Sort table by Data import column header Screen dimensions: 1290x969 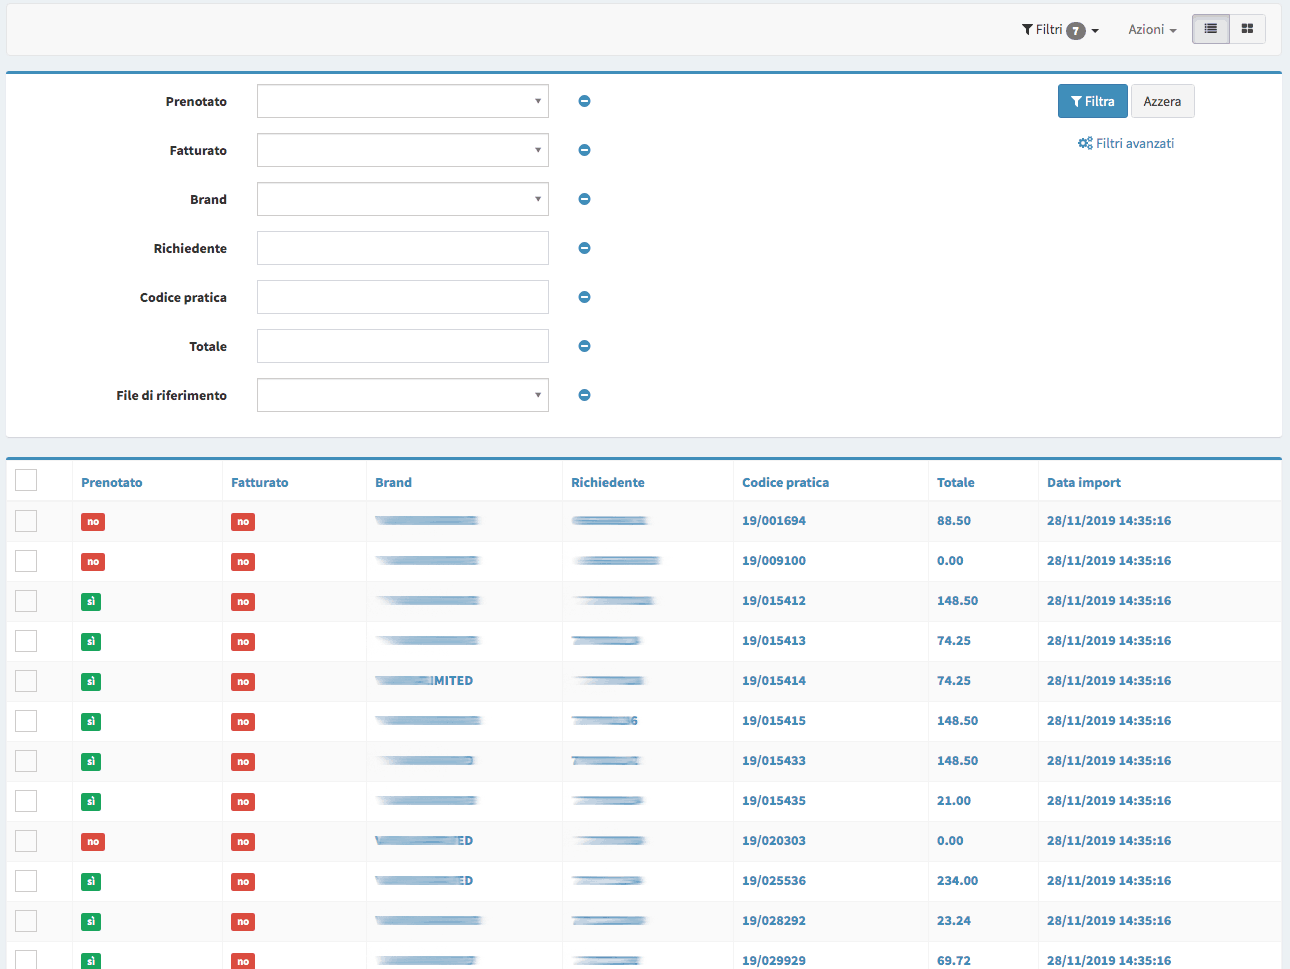[1084, 482]
